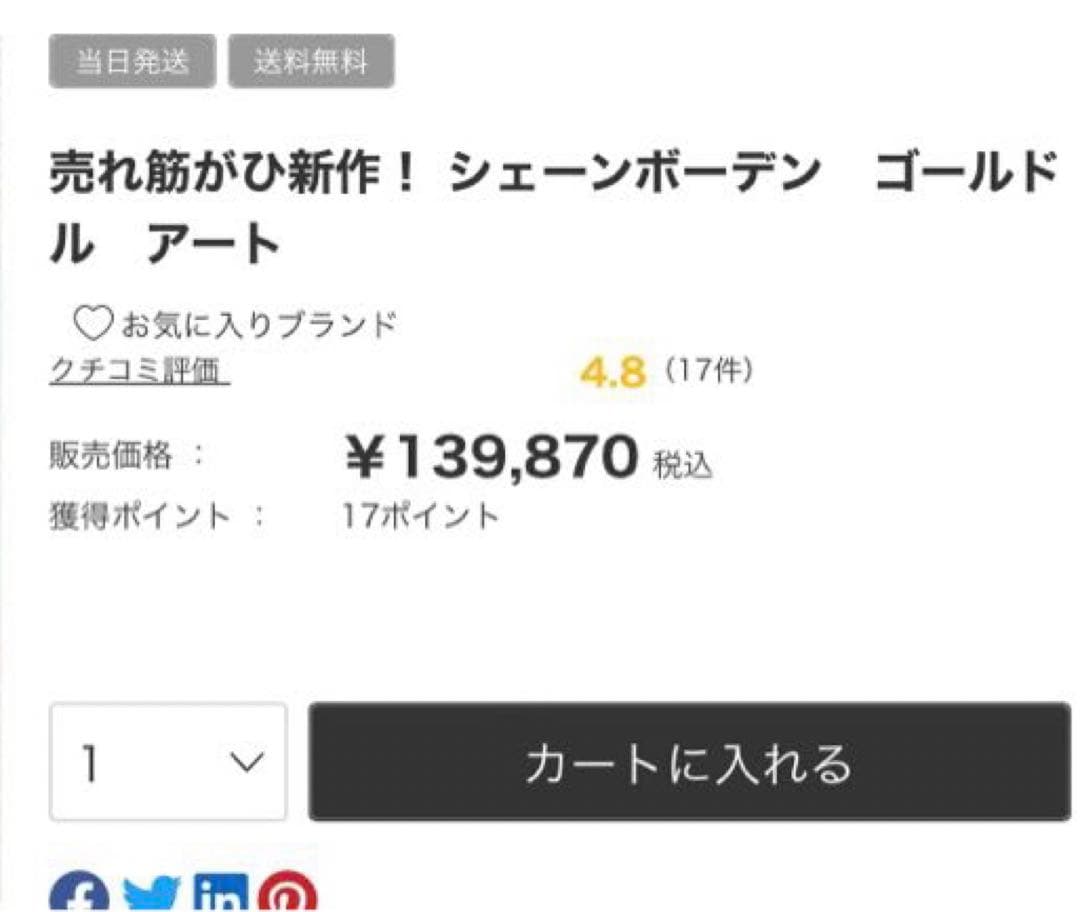Click the LinkedIn share icon
1080x912 pixels.
(x=220, y=893)
